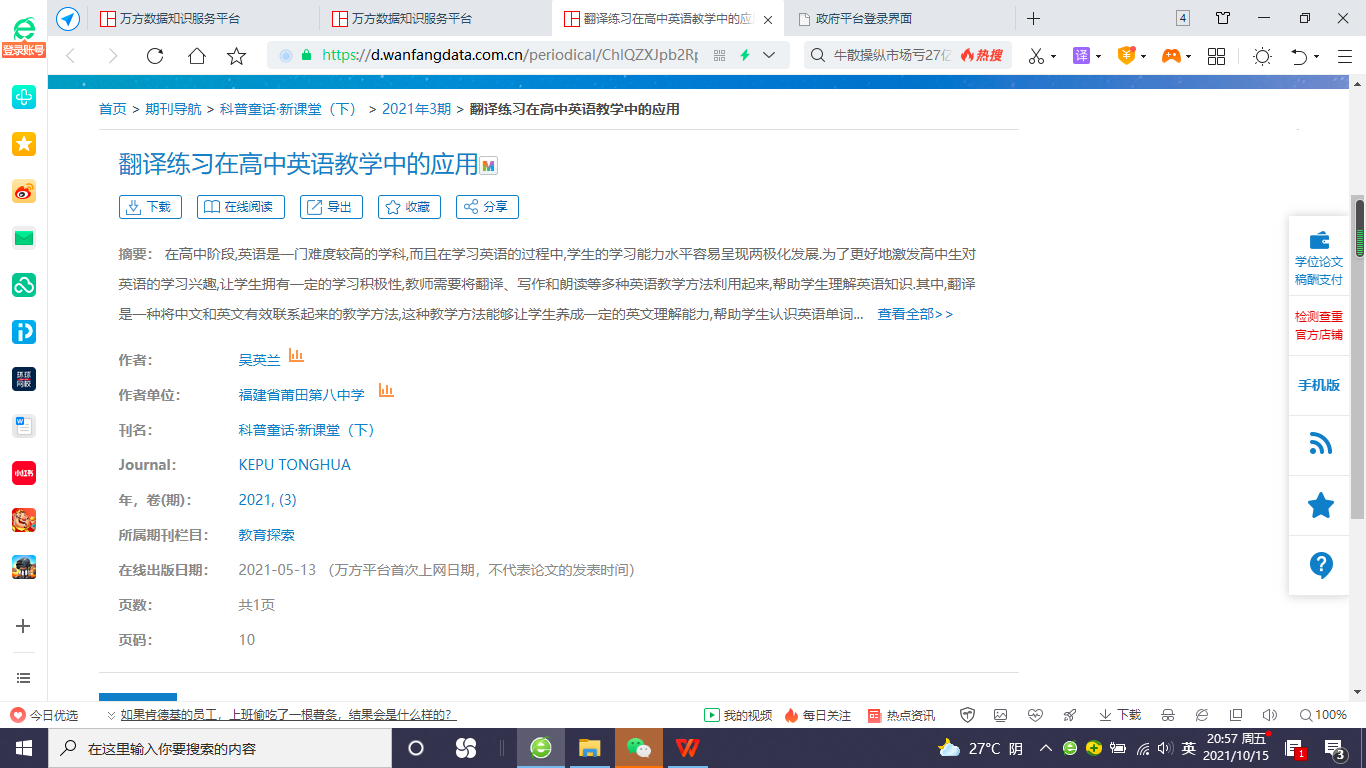The width and height of the screenshot is (1366, 768).
Task: Reload the page with refresh icon
Action: pos(155,56)
